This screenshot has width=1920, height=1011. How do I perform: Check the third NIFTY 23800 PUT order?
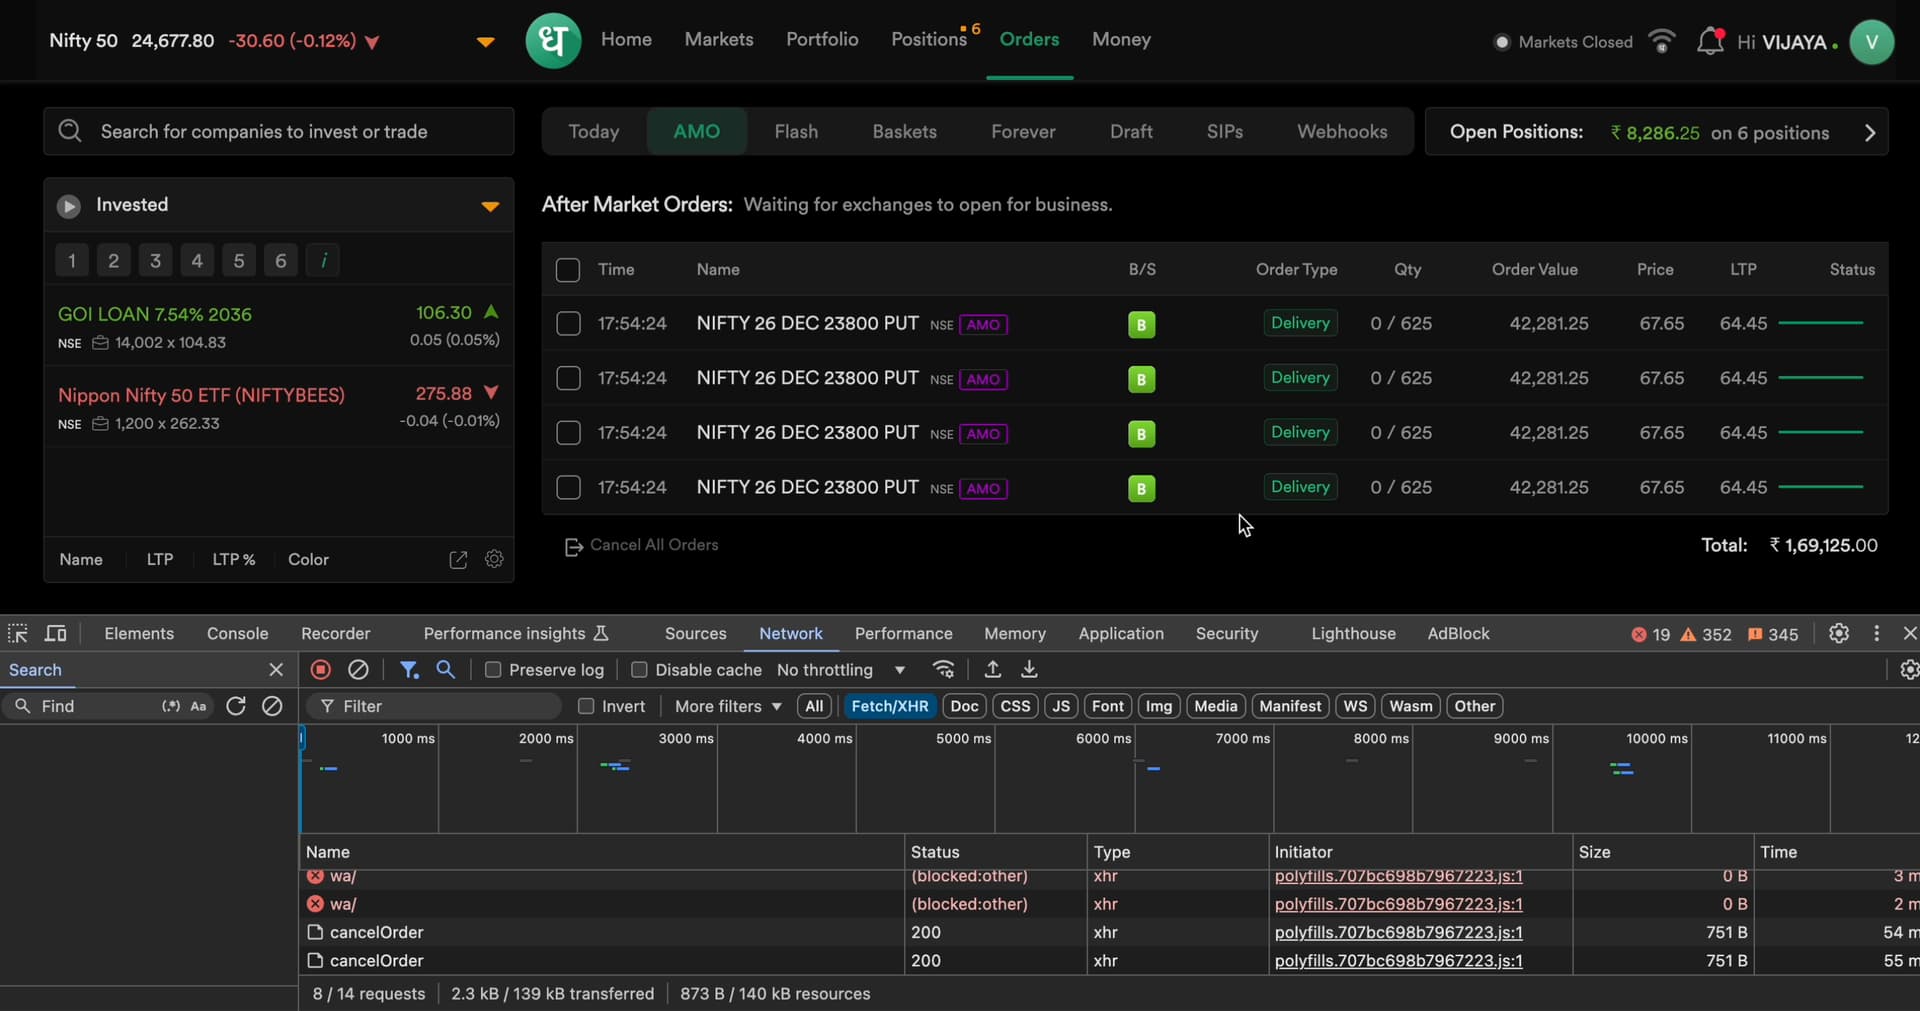[568, 432]
